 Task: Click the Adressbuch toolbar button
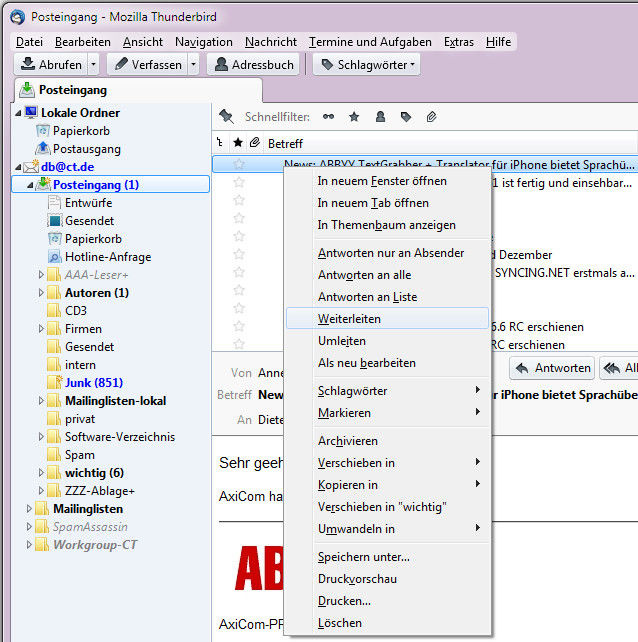pos(255,64)
